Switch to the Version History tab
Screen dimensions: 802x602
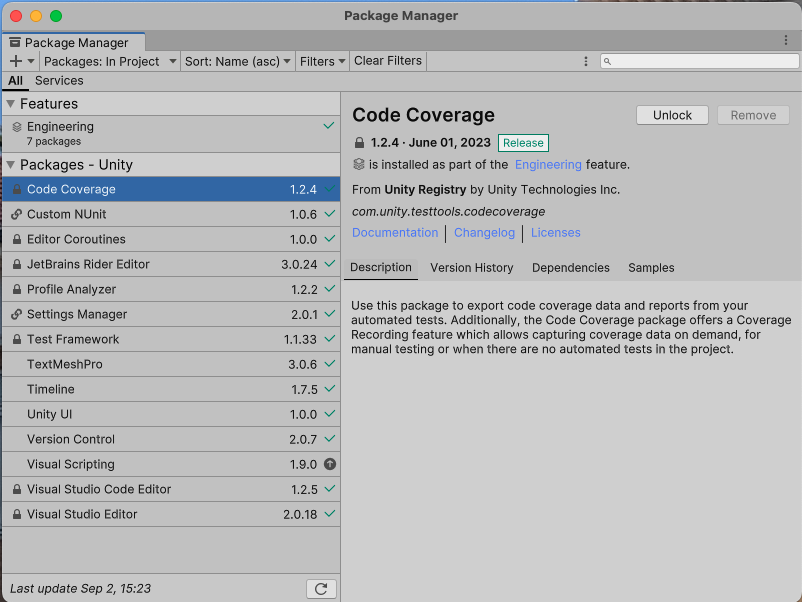pos(471,268)
